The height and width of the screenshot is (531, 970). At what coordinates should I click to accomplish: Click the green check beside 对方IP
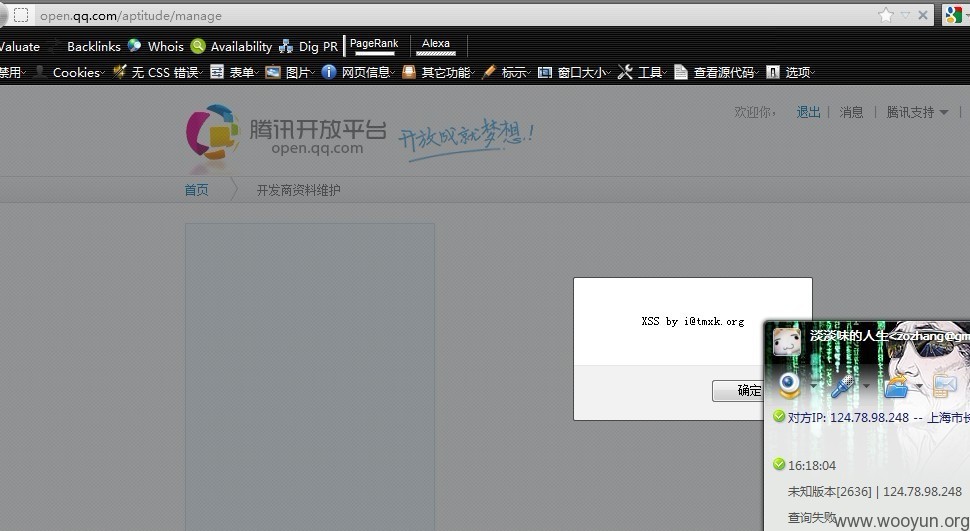coord(779,416)
